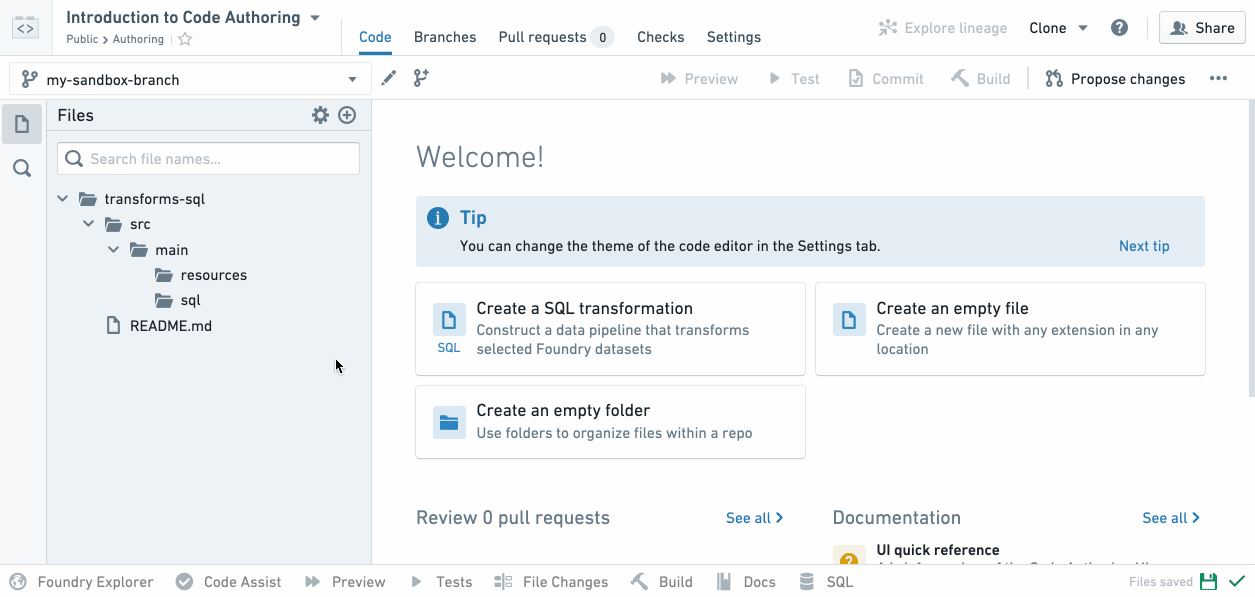Open the Tests panel in the bottom bar
The width and height of the screenshot is (1255, 597).
(441, 582)
